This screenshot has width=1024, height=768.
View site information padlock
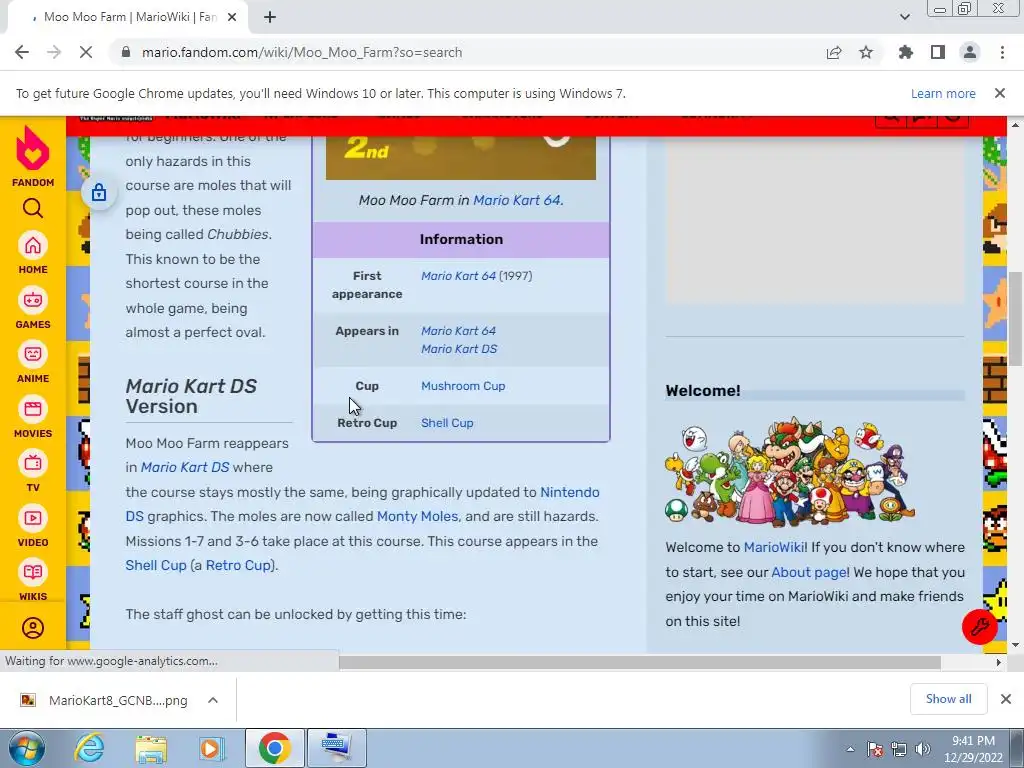click(126, 52)
